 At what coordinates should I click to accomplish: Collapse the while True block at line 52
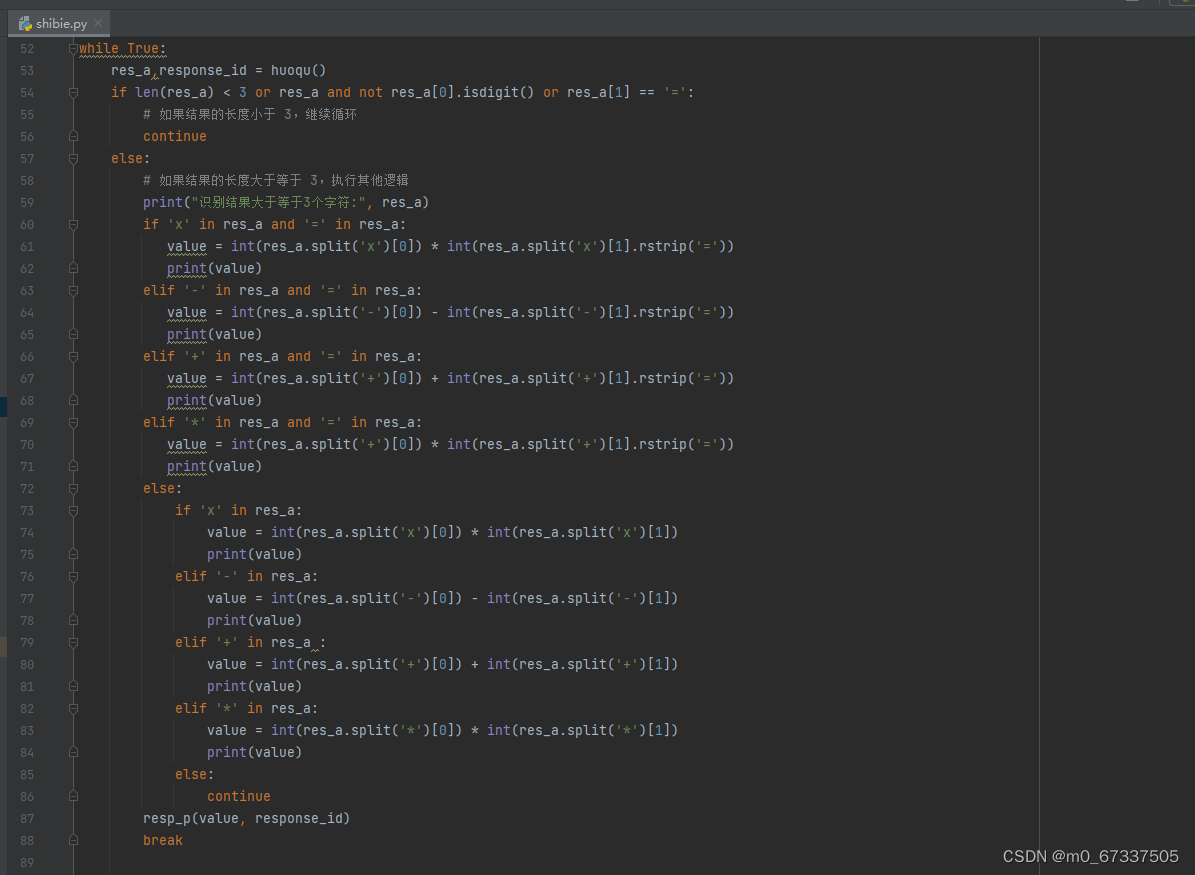71,48
